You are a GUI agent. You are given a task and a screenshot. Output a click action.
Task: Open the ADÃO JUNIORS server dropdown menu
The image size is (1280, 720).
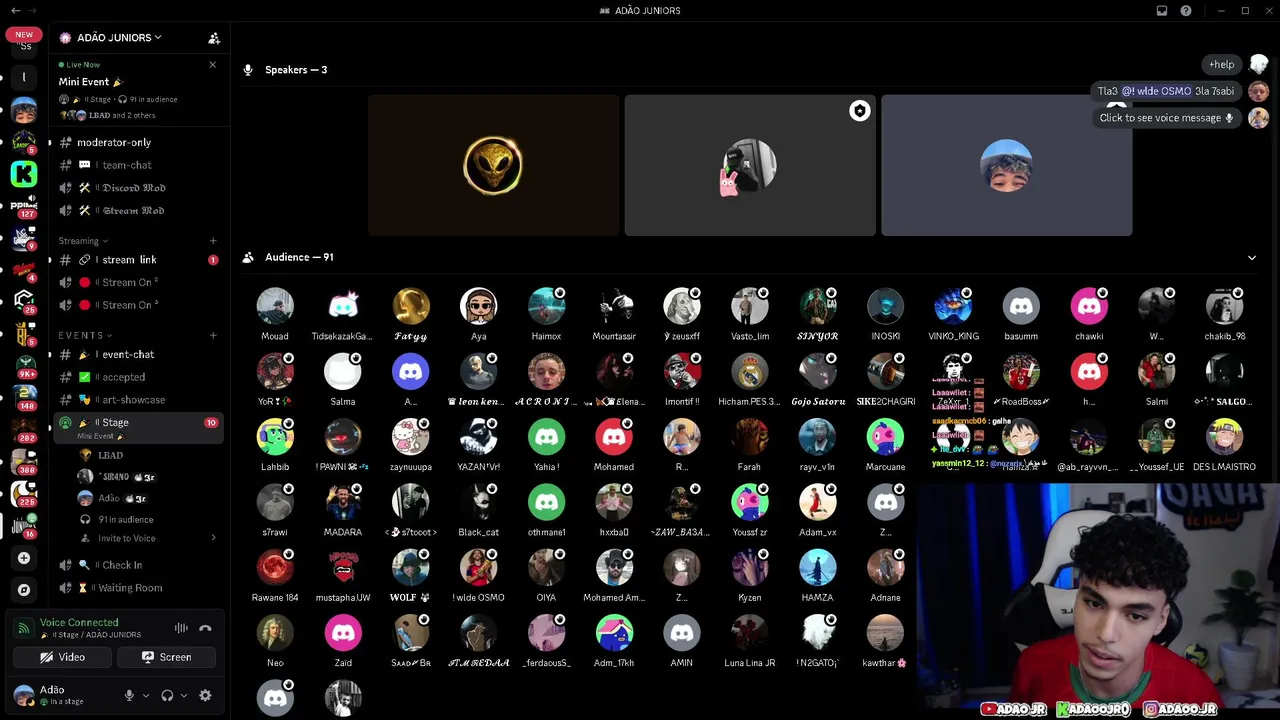(120, 38)
